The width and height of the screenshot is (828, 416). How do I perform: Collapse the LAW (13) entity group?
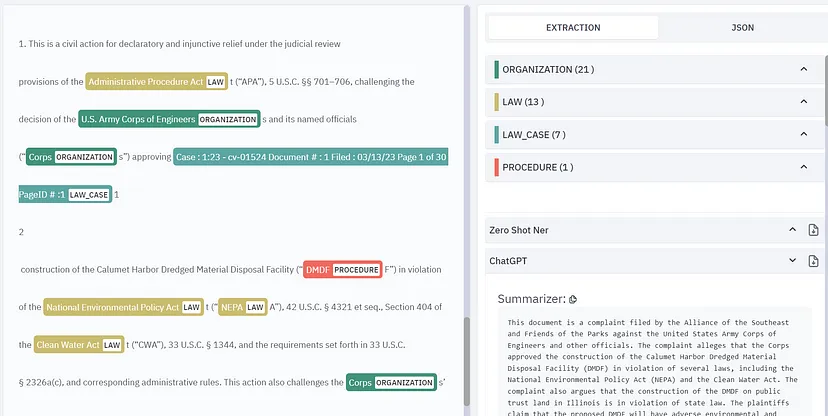[x=804, y=102]
